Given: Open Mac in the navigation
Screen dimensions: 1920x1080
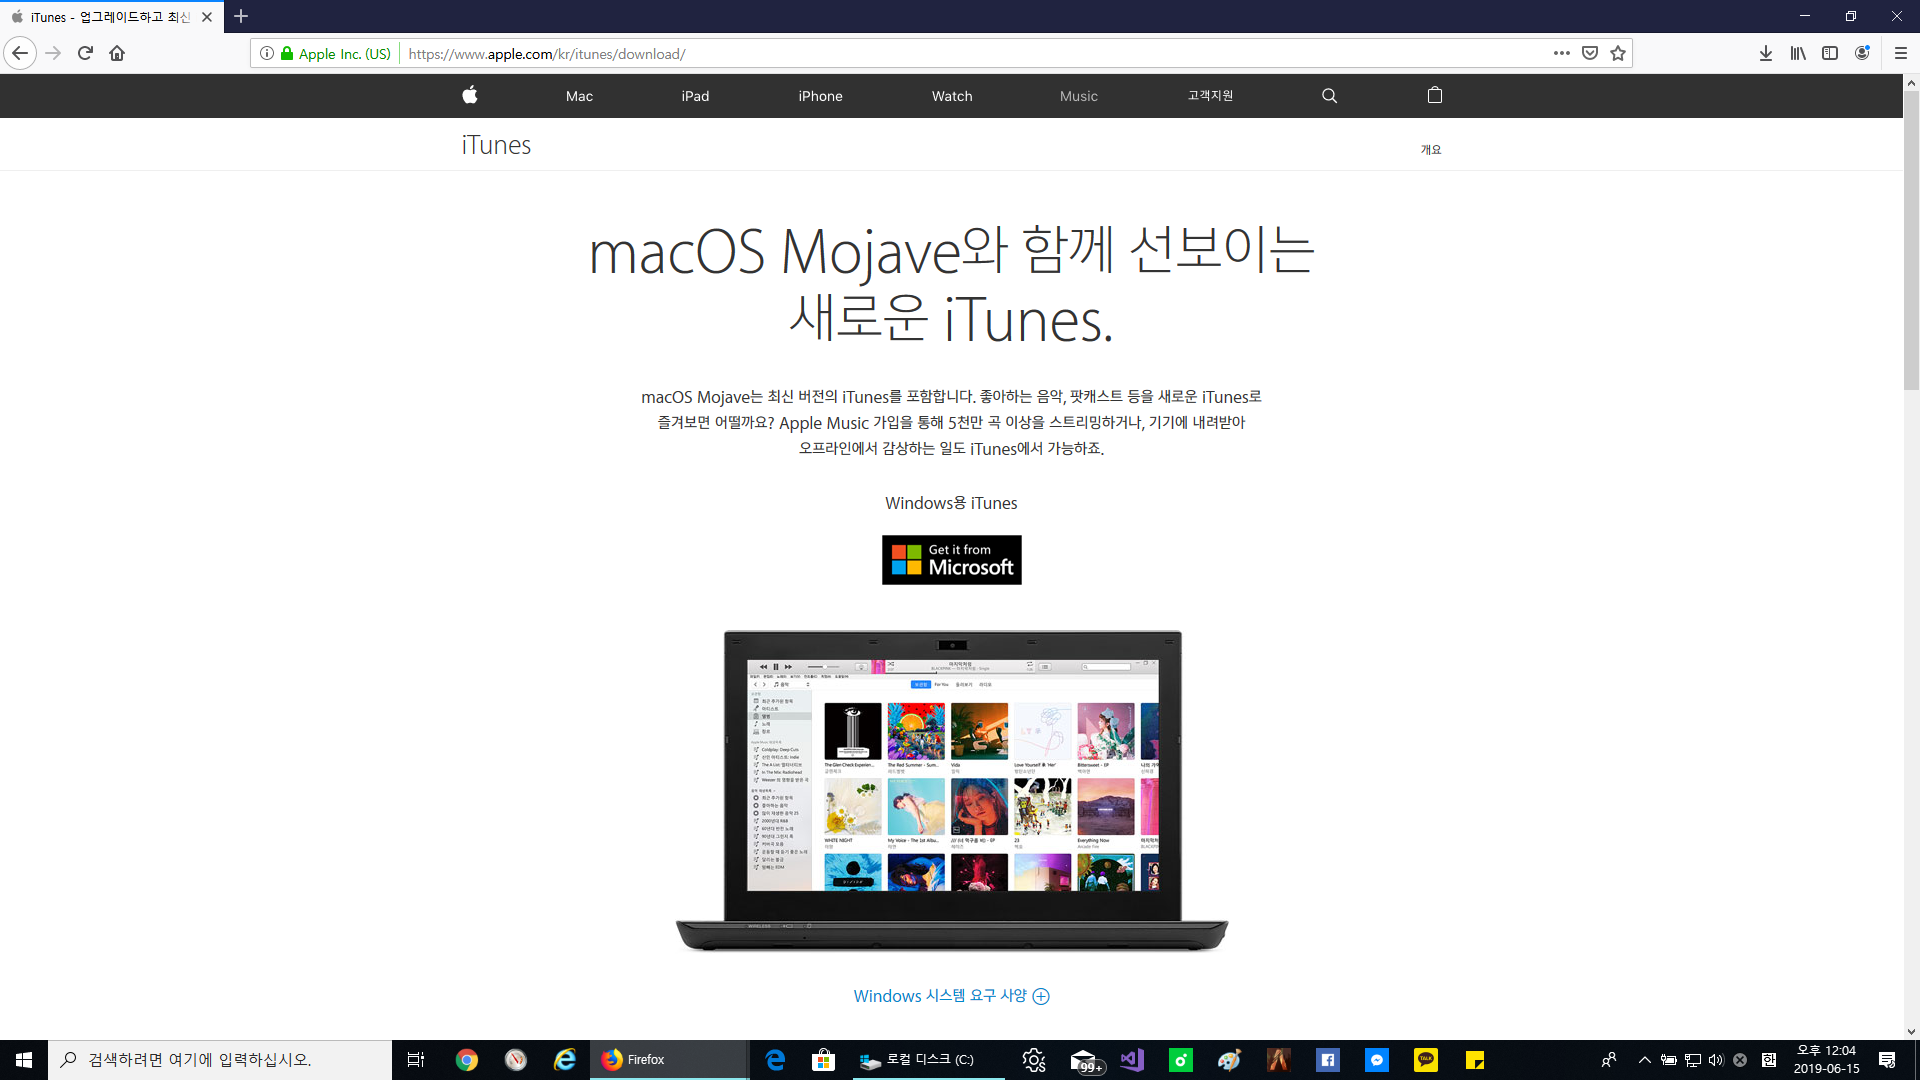Looking at the screenshot, I should tap(579, 96).
